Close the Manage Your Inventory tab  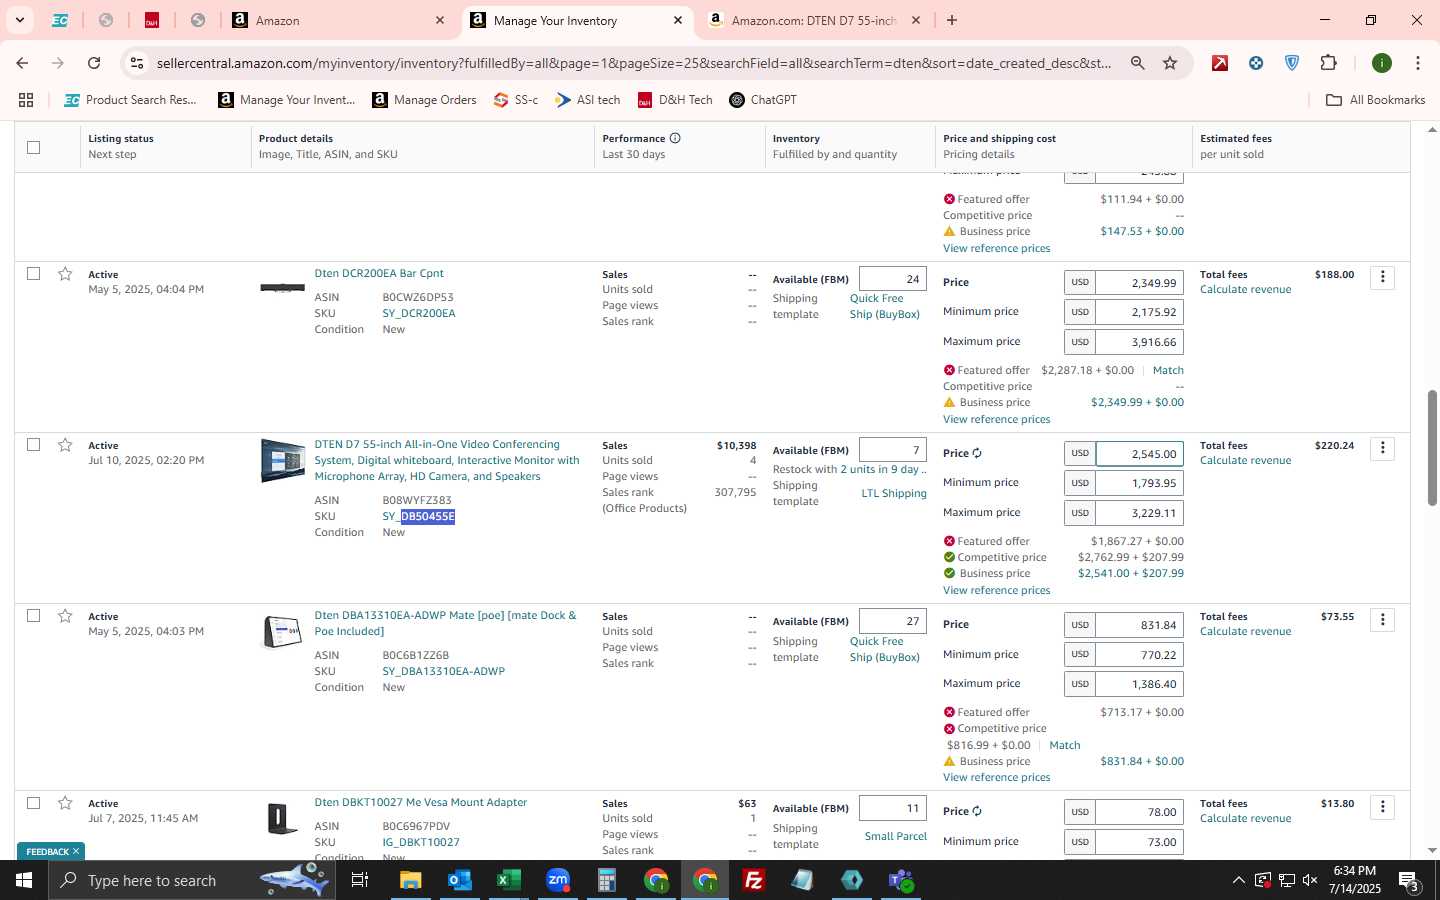click(677, 20)
